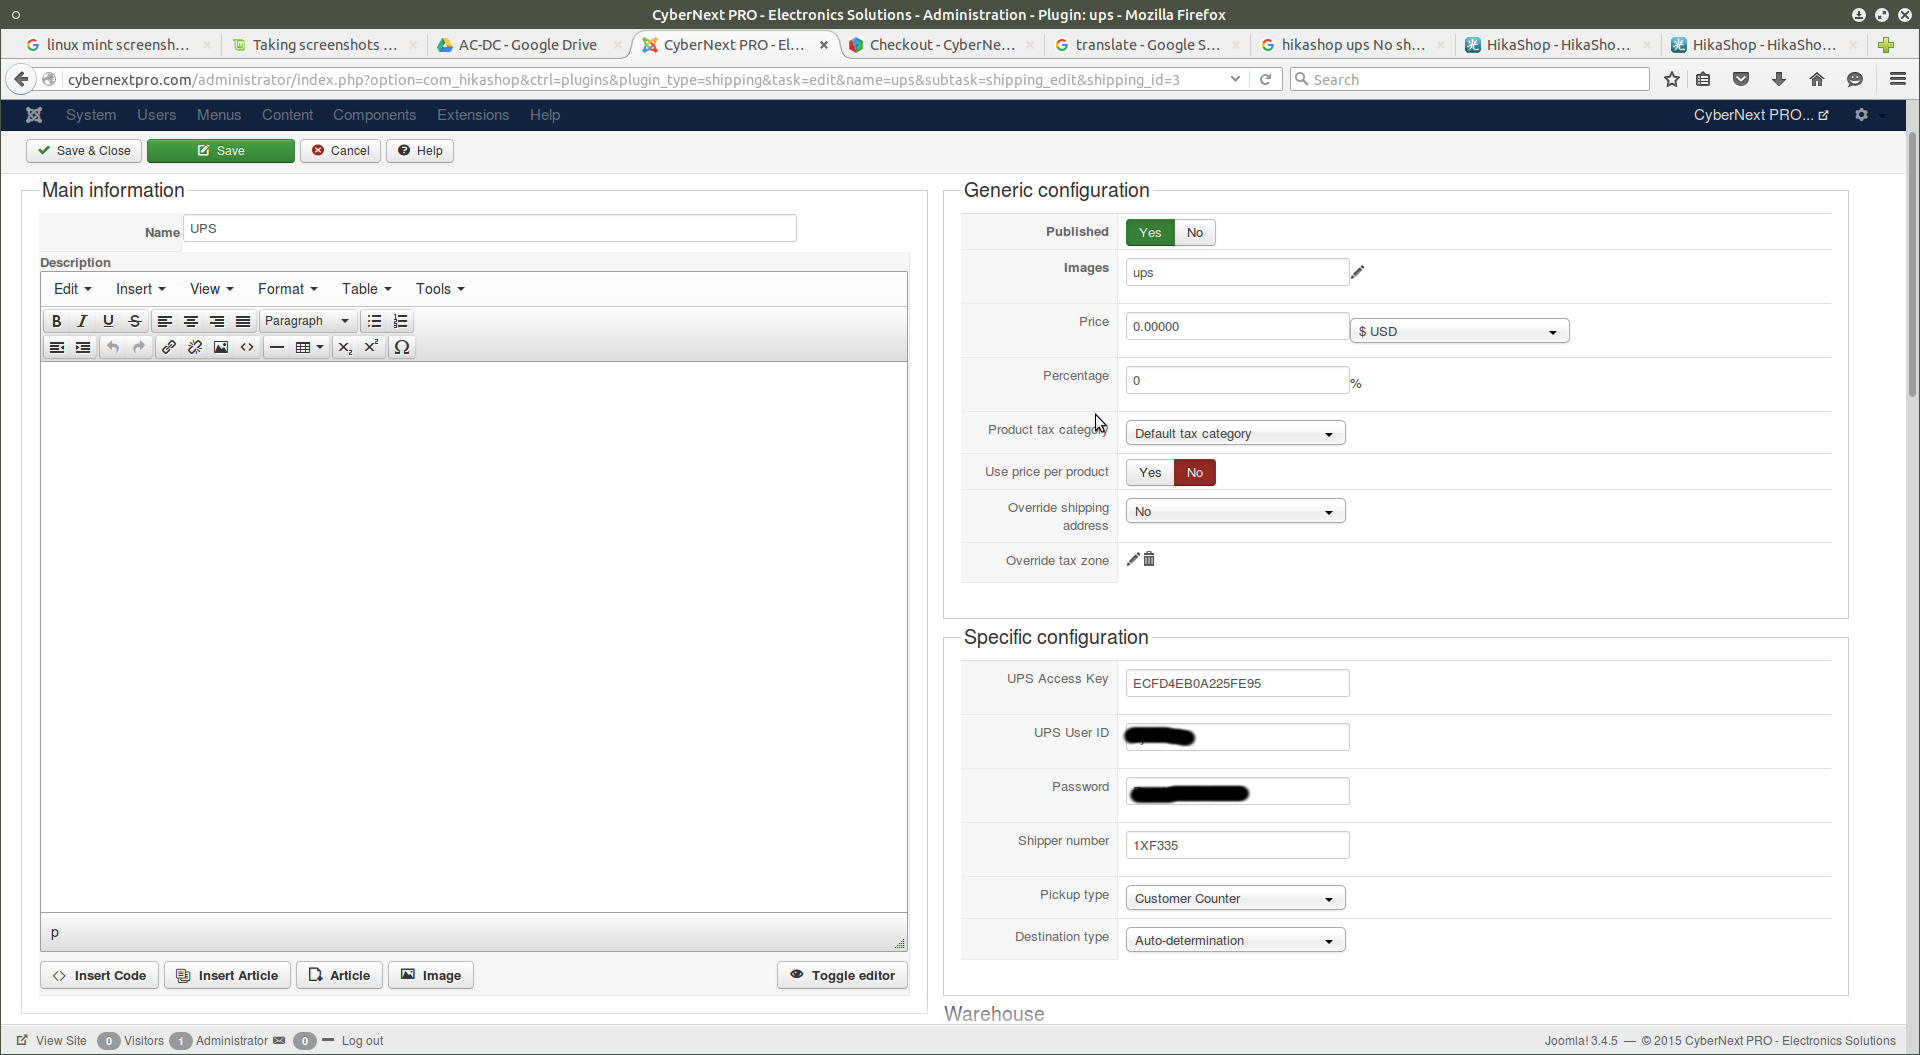Align description text left
This screenshot has height=1055, width=1920.
(x=165, y=321)
